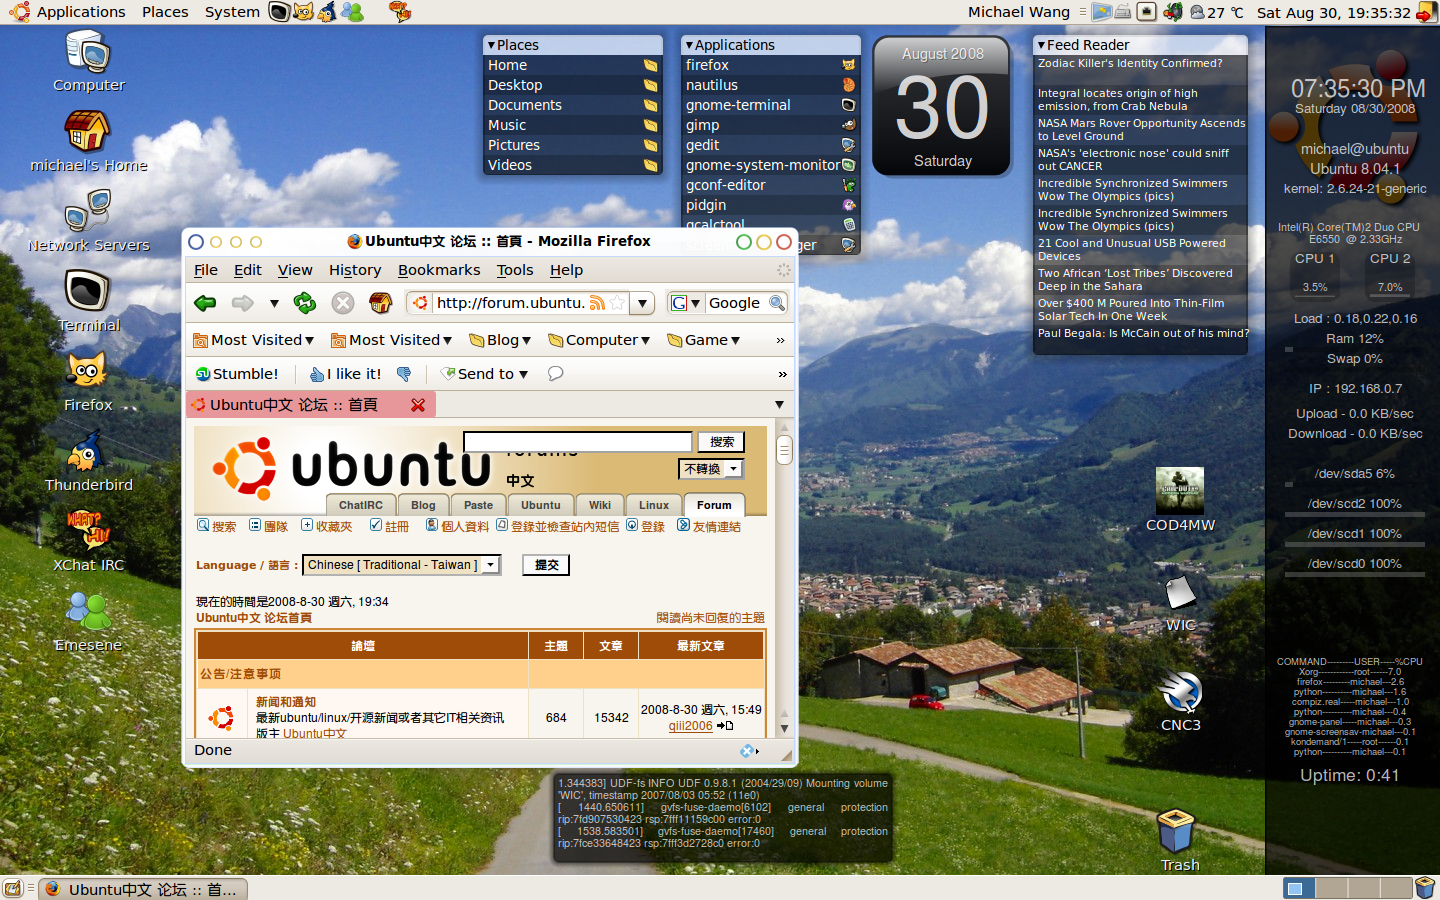Switch to the Wiki tab on the forum page
The width and height of the screenshot is (1440, 900).
pos(600,505)
